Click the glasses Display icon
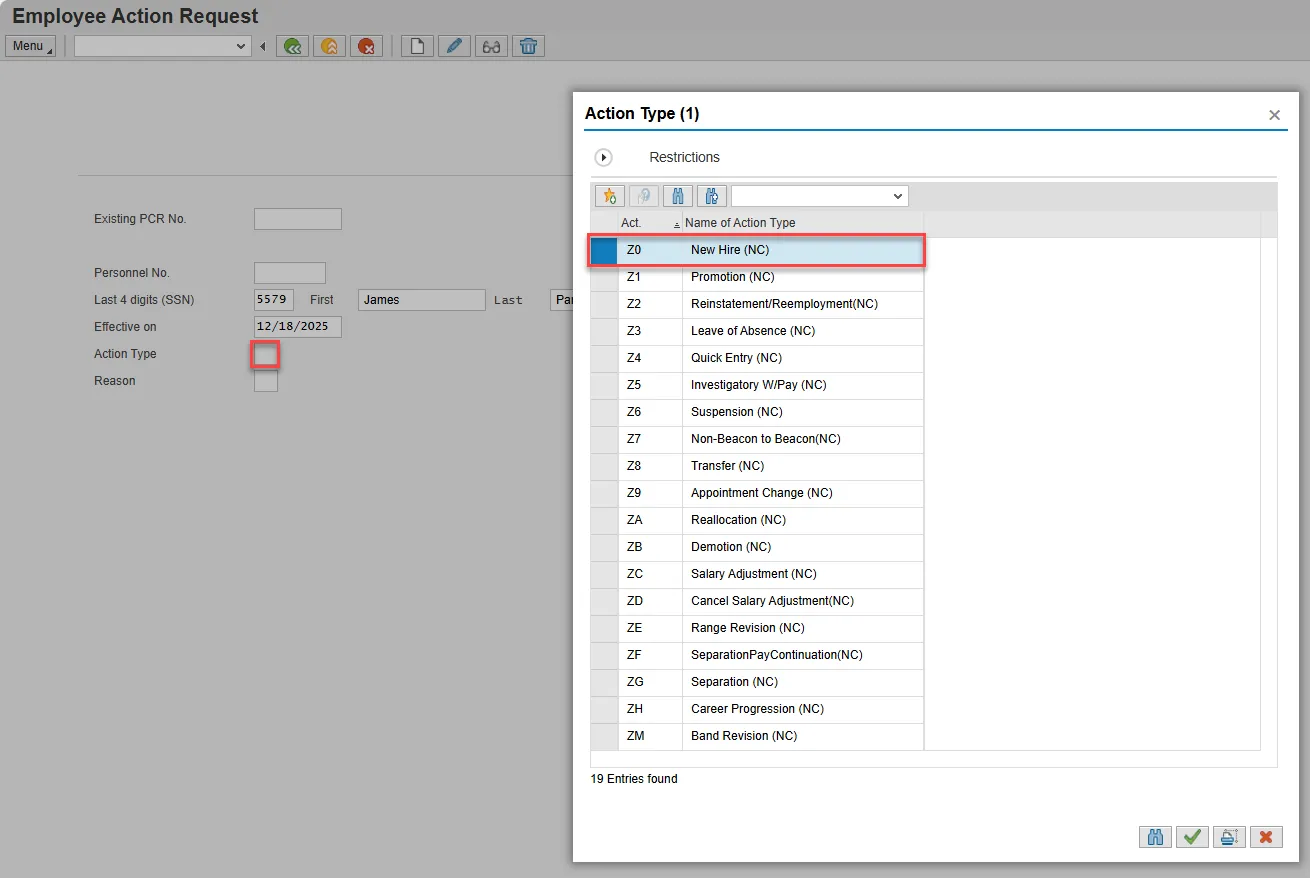1310x878 pixels. 491,46
